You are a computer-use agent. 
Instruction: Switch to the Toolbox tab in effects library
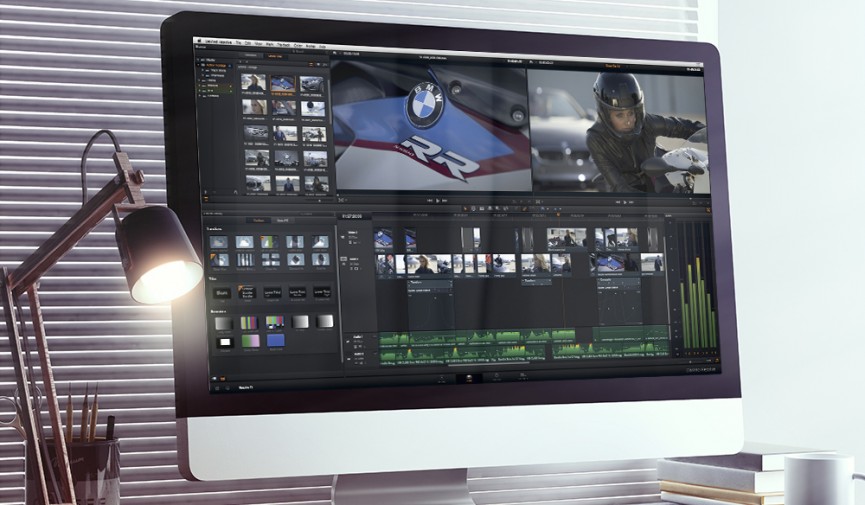tap(258, 220)
